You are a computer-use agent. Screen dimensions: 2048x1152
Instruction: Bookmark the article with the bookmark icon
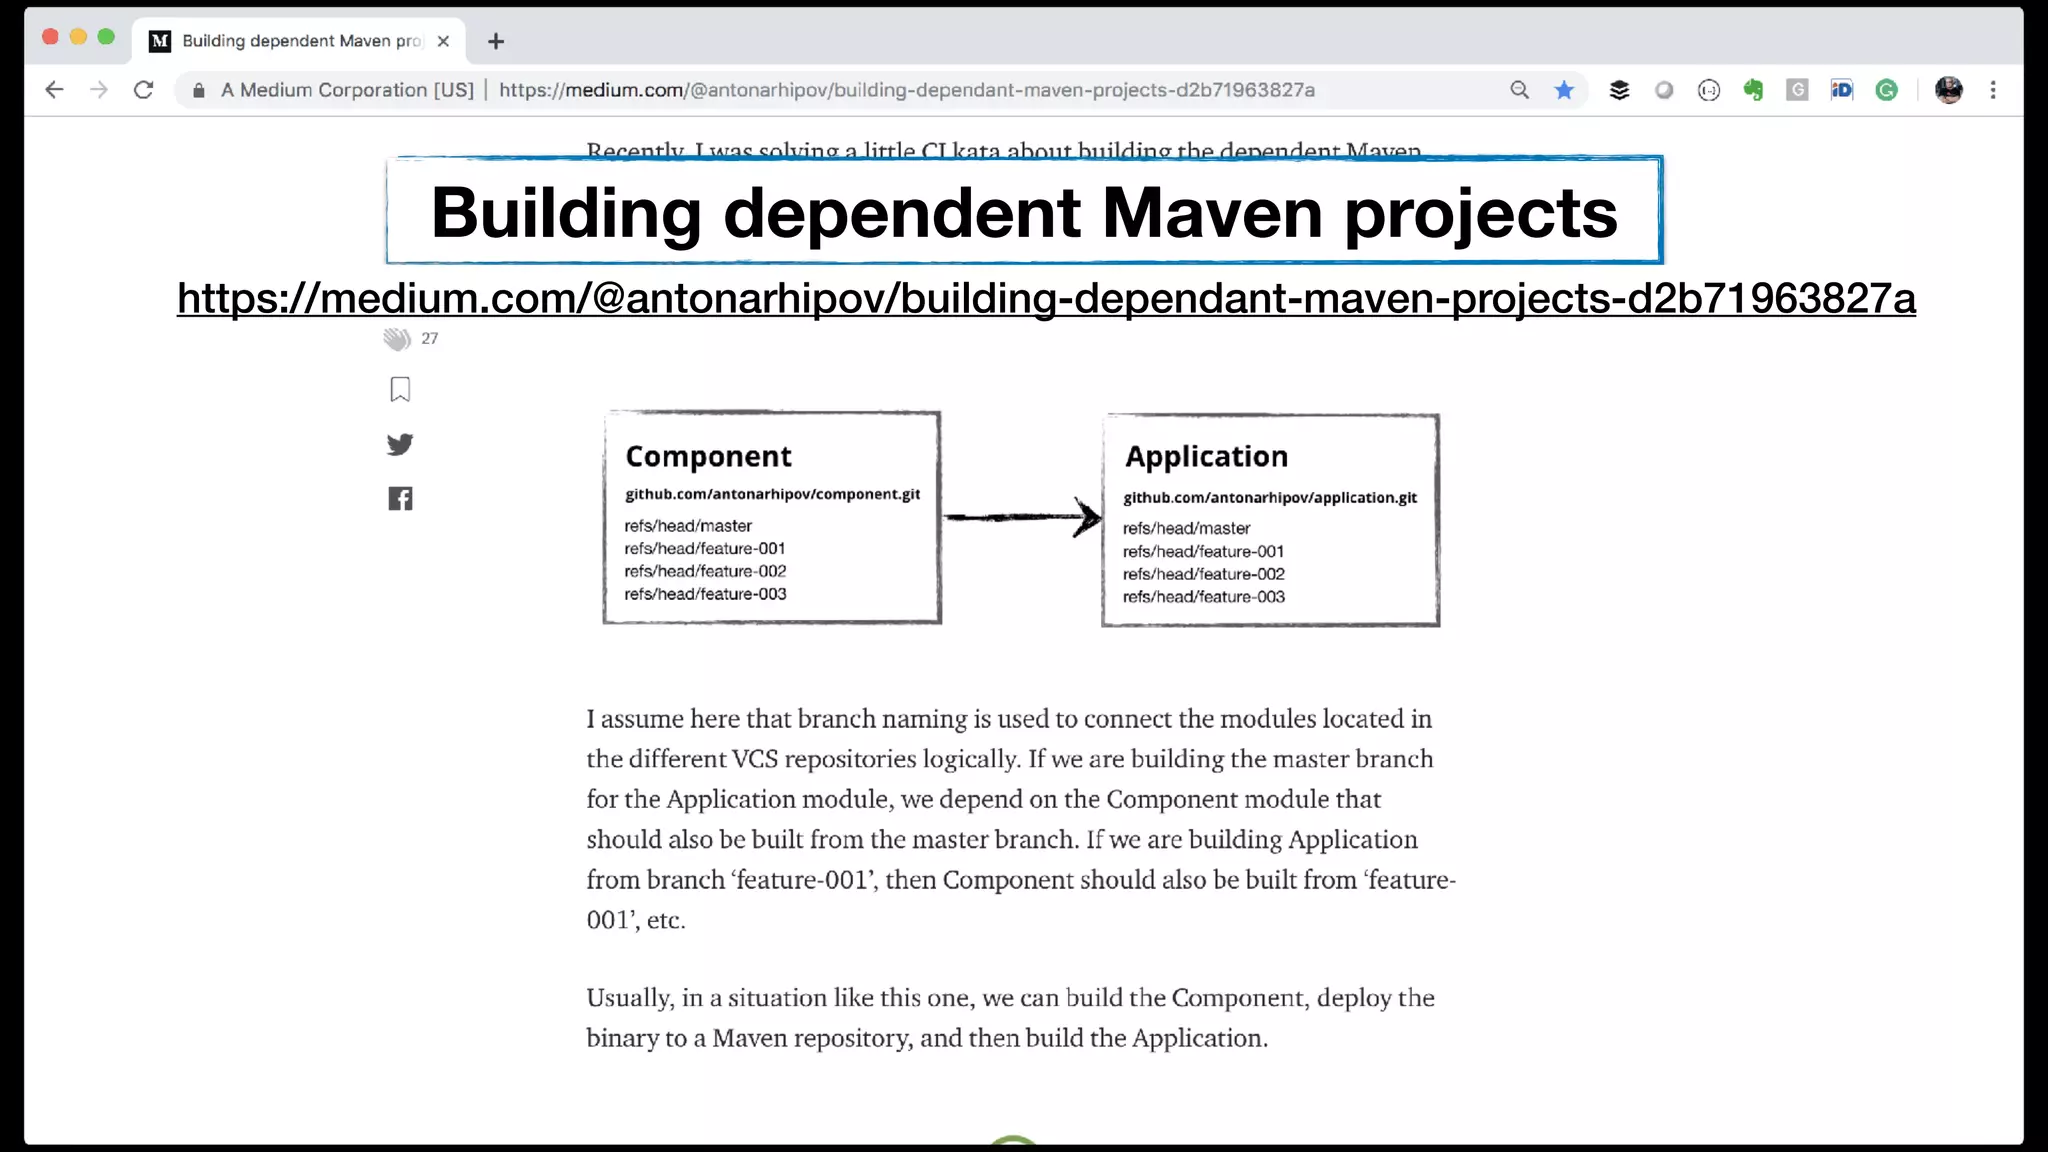[x=400, y=390]
